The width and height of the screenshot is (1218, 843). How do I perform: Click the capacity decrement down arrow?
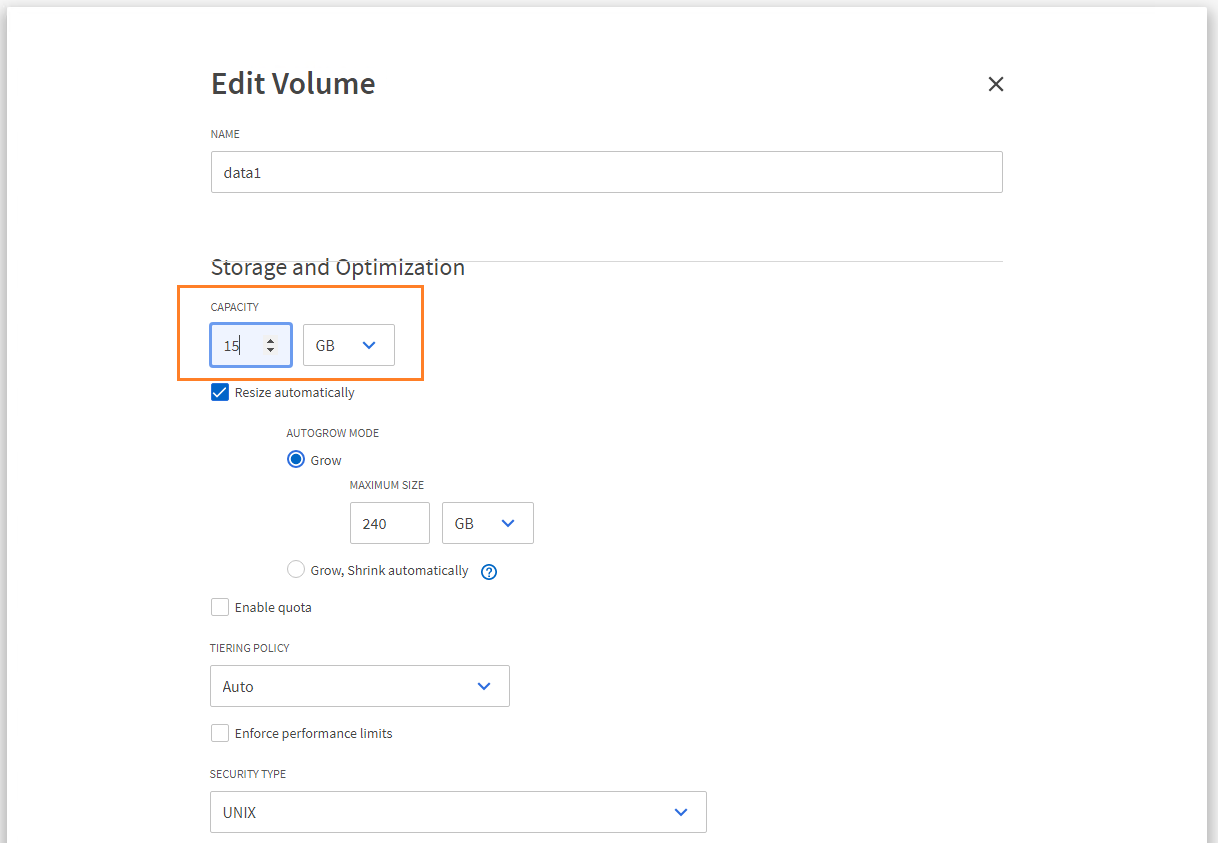pyautogui.click(x=270, y=350)
